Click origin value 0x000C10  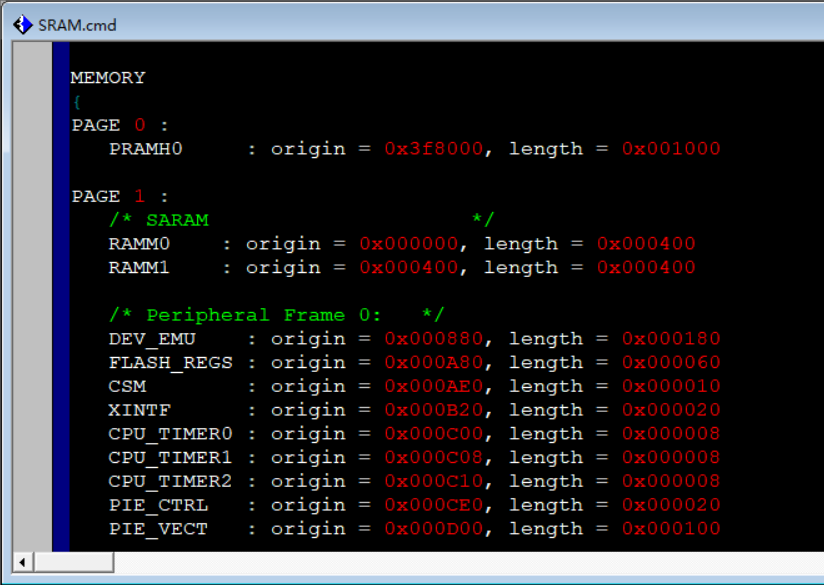pyautogui.click(x=434, y=481)
